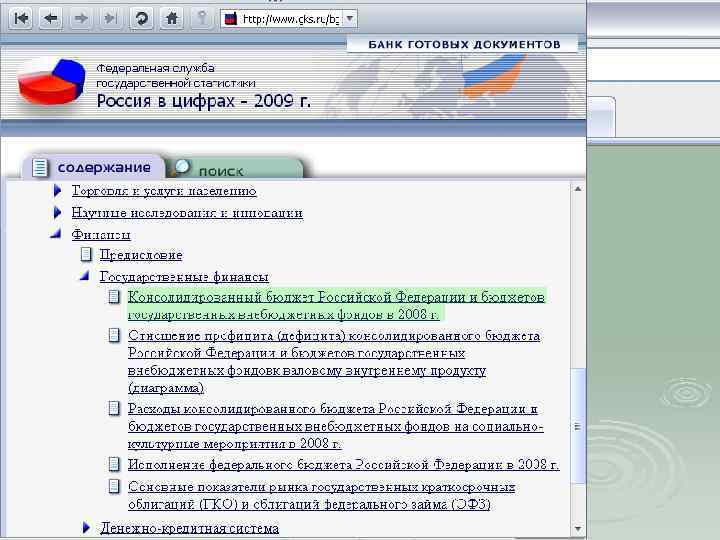
Task: Open the Торговля и услуги населению link
Action: [164, 191]
